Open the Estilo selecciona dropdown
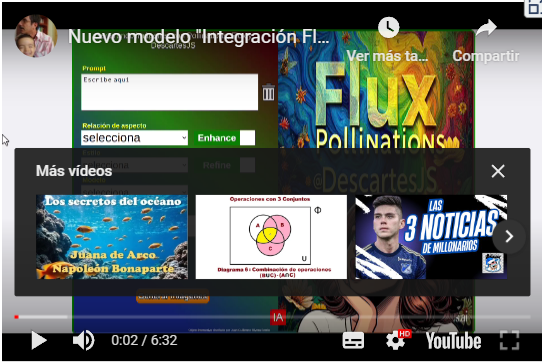The width and height of the screenshot is (542, 362). (134, 165)
